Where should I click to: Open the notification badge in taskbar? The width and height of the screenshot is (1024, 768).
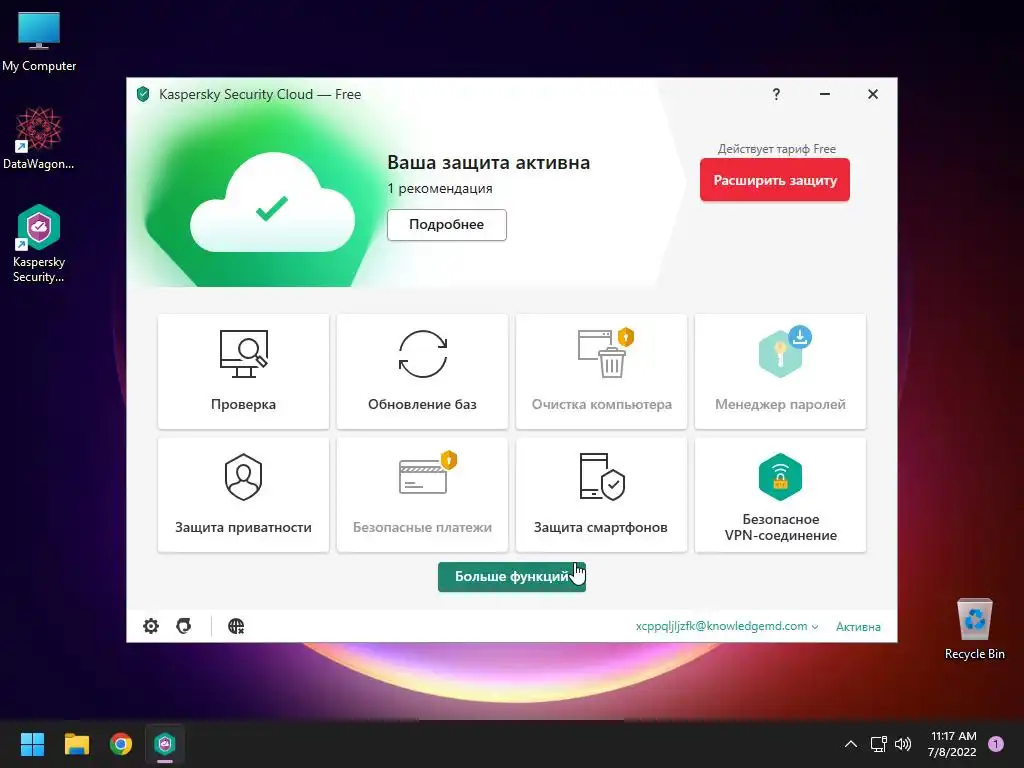point(995,744)
